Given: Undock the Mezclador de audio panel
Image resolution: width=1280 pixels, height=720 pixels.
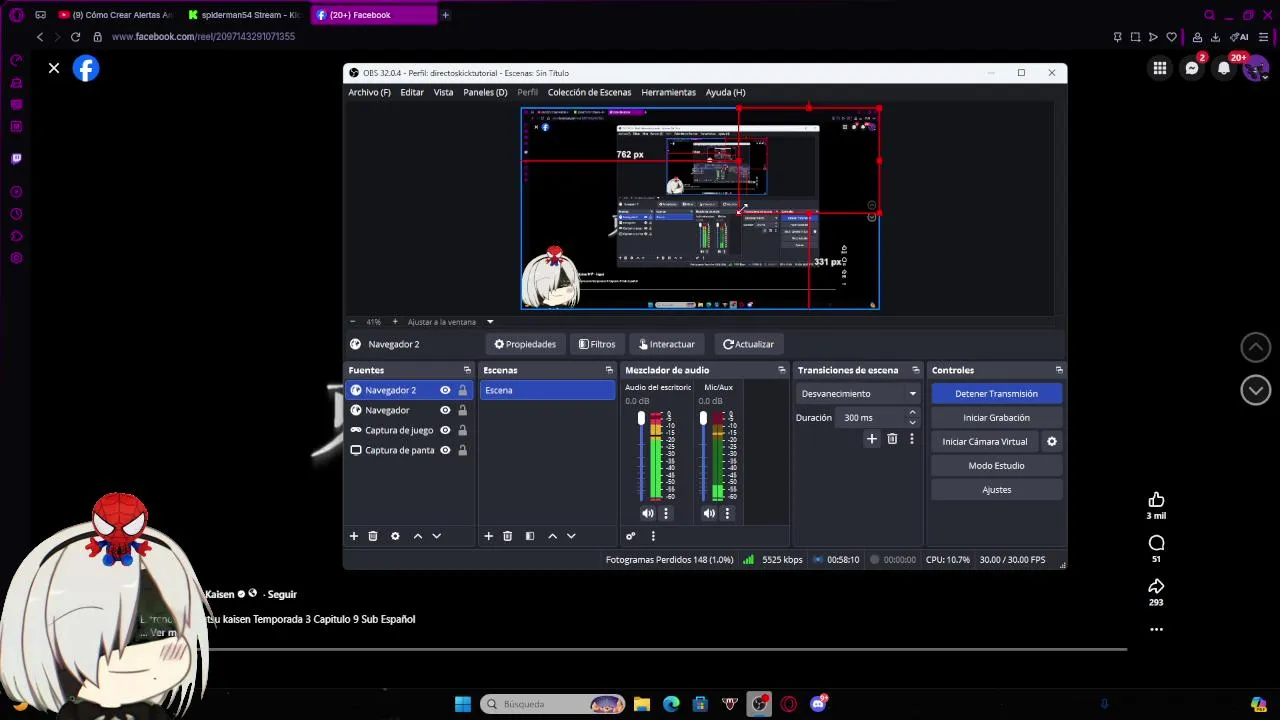Looking at the screenshot, I should pyautogui.click(x=782, y=370).
